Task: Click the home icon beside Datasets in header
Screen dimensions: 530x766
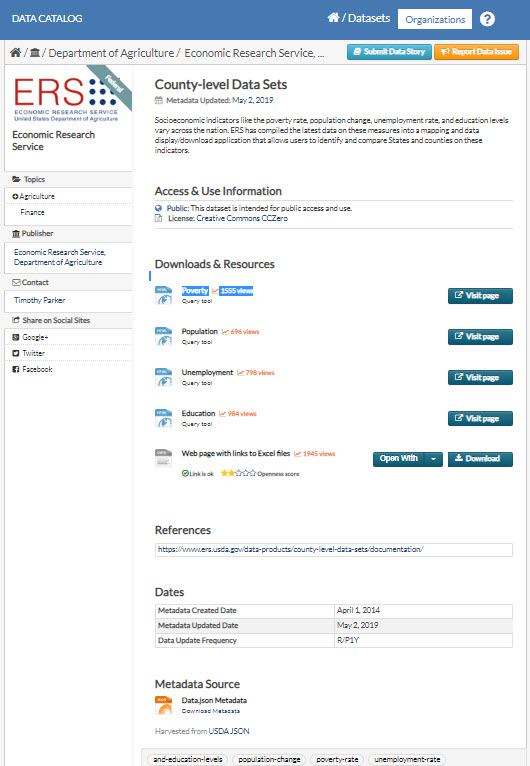Action: pyautogui.click(x=333, y=18)
